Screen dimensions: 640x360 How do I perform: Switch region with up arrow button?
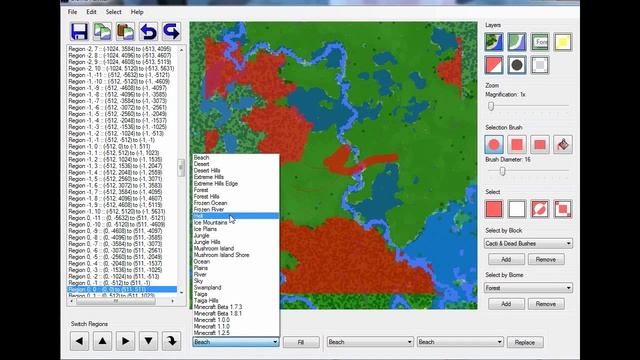[102, 341]
